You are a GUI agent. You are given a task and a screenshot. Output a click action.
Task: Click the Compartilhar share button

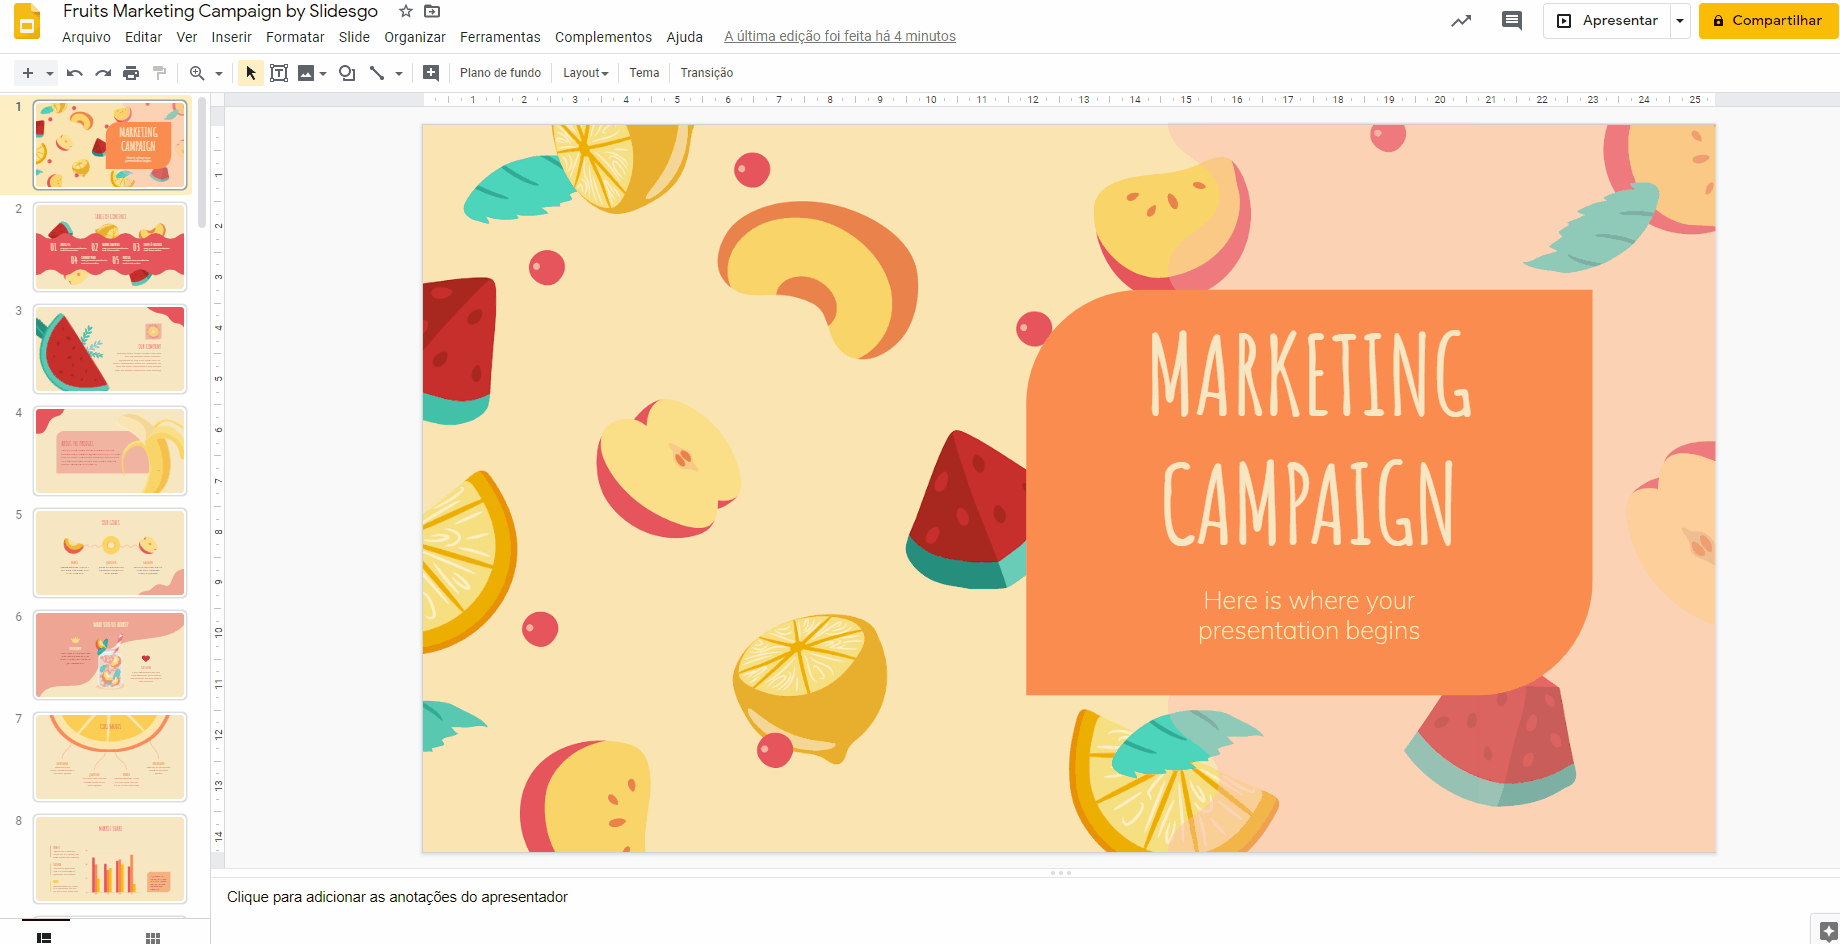coord(1768,20)
